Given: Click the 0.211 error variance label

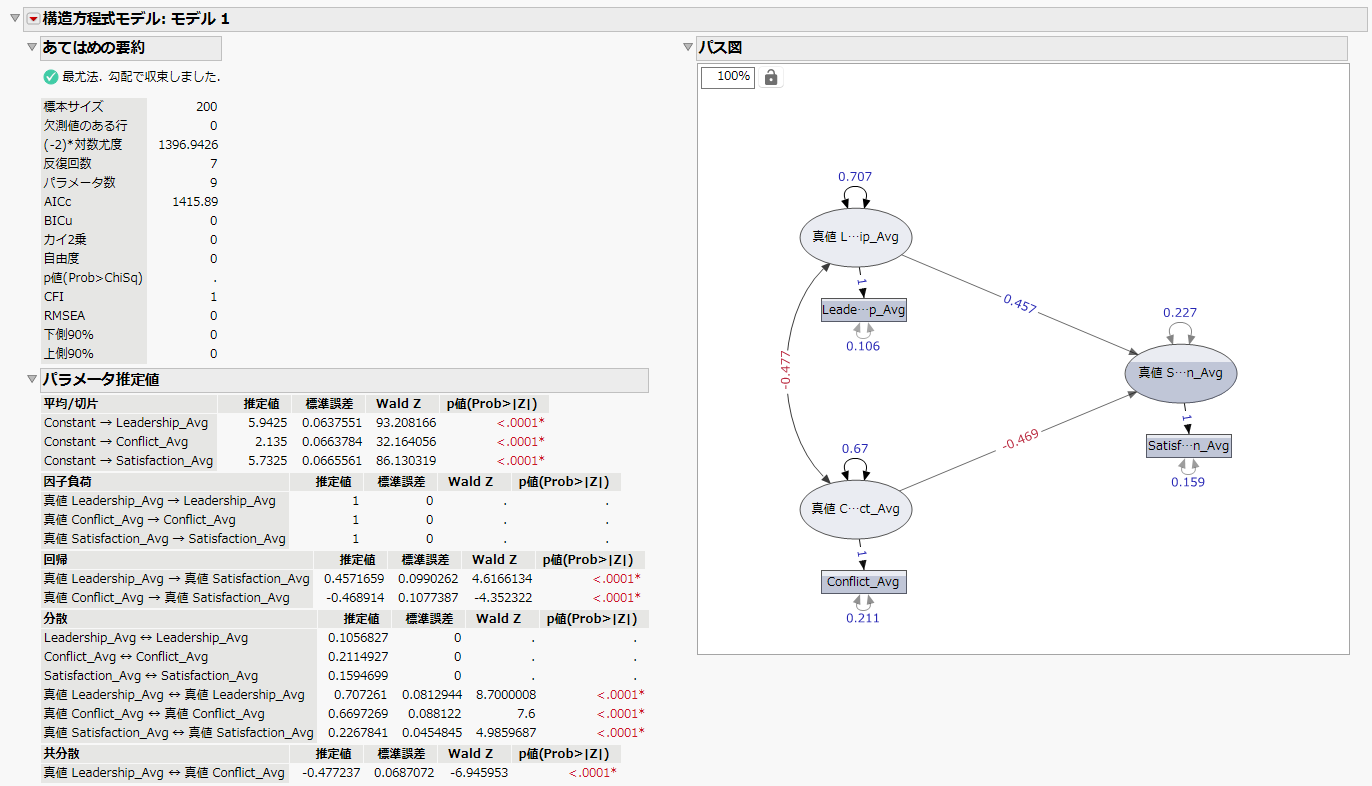Looking at the screenshot, I should [863, 618].
